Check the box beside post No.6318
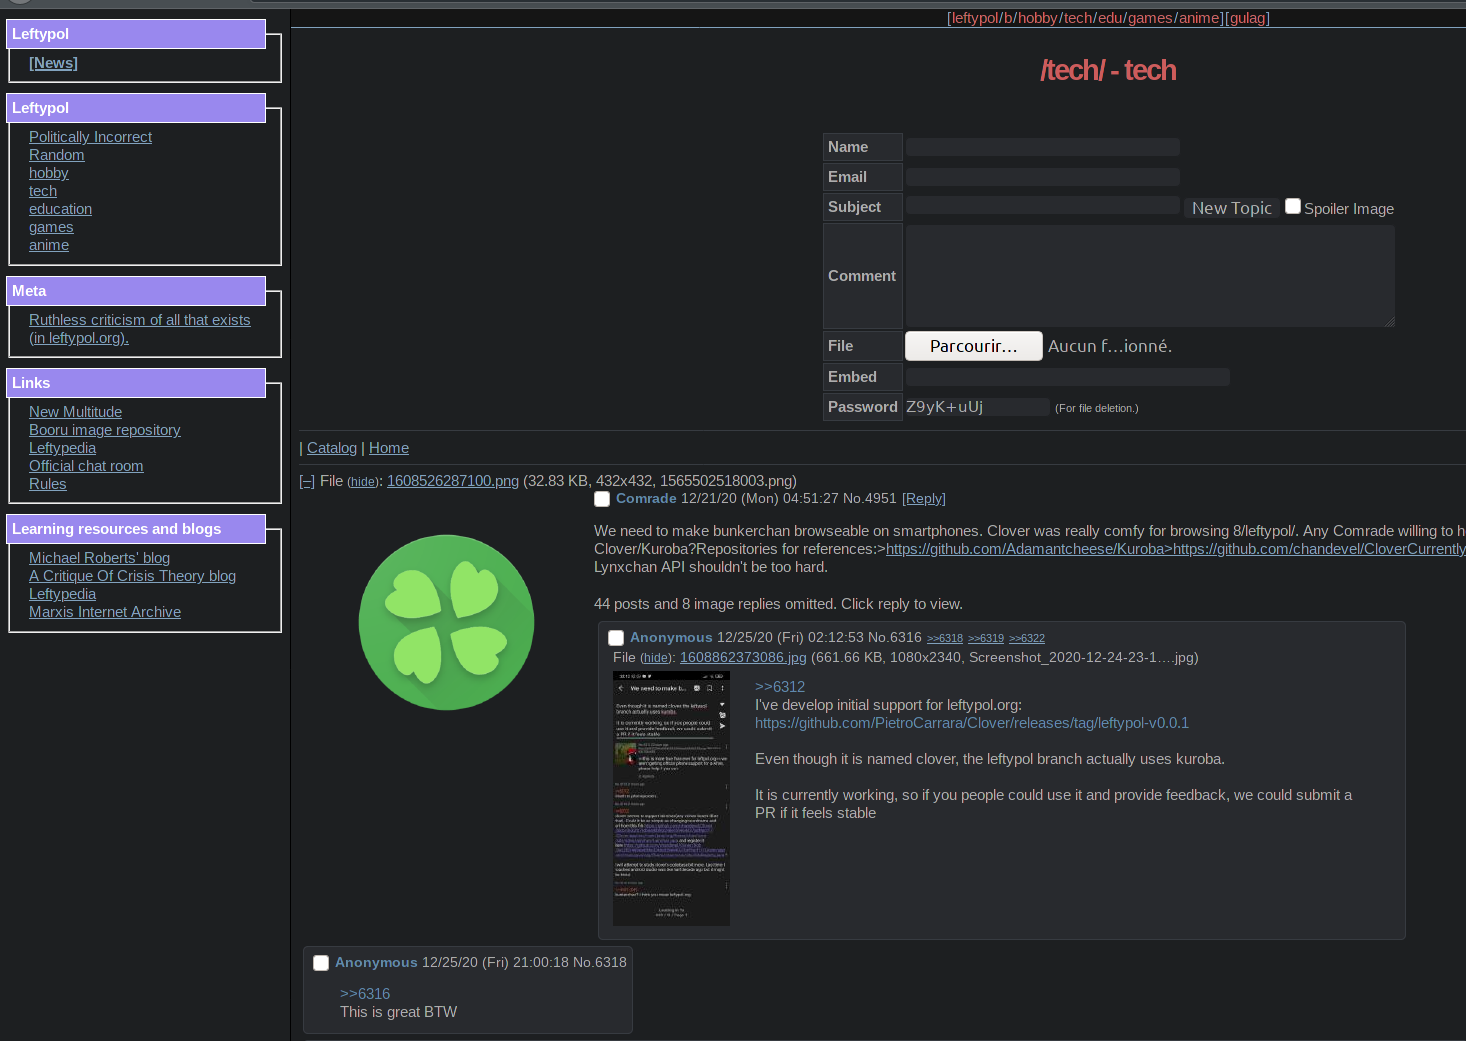 tap(321, 963)
